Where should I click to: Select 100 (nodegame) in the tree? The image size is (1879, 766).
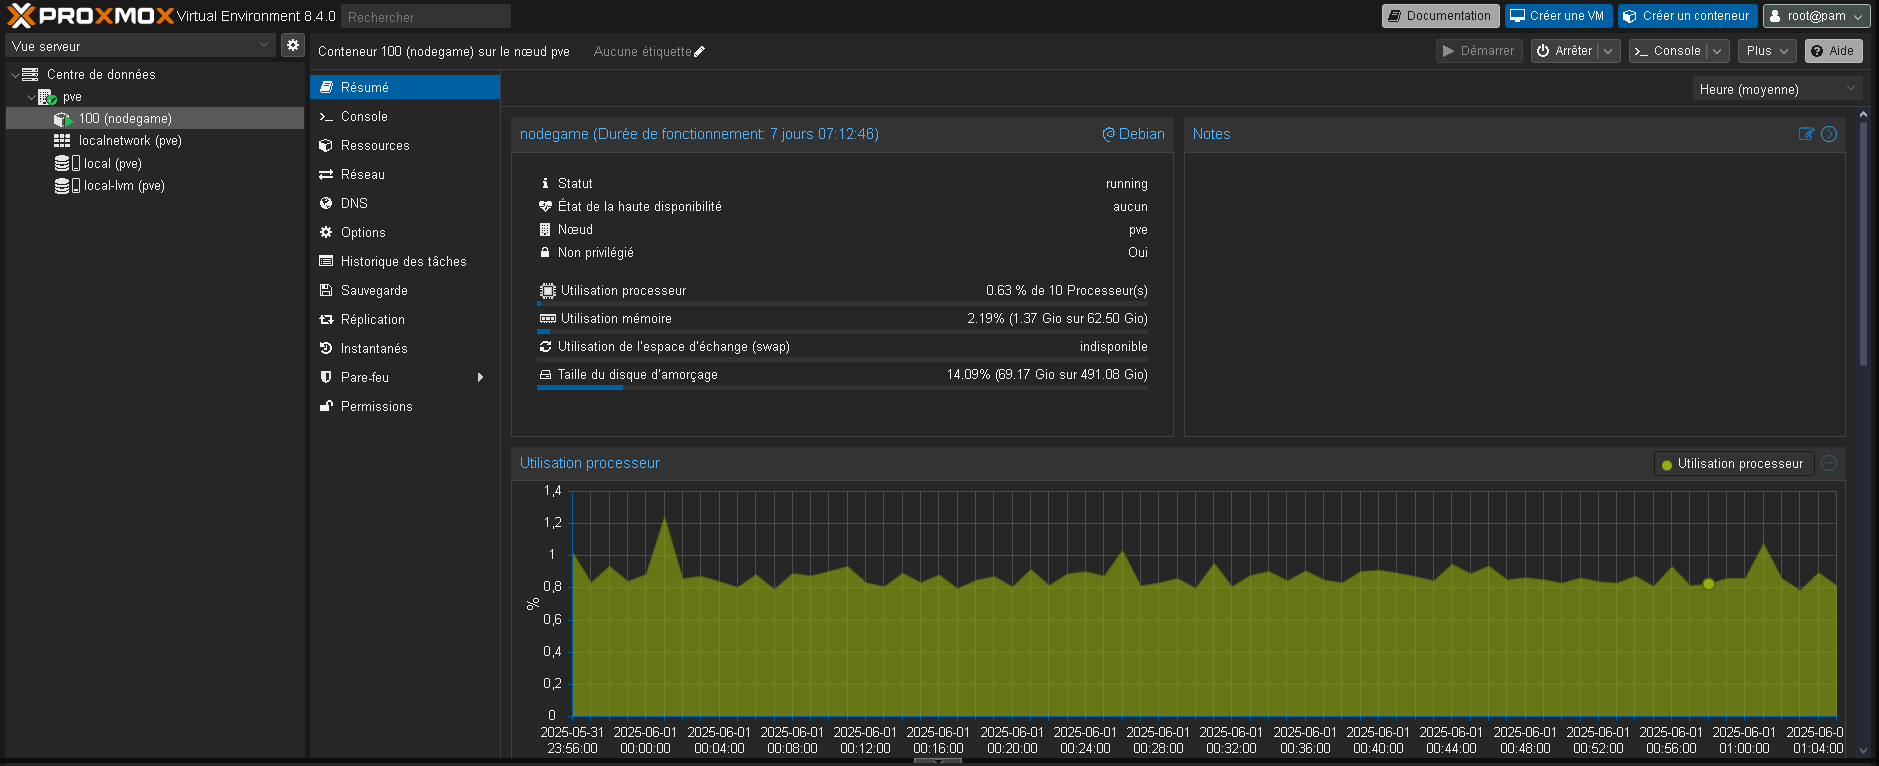click(x=155, y=119)
